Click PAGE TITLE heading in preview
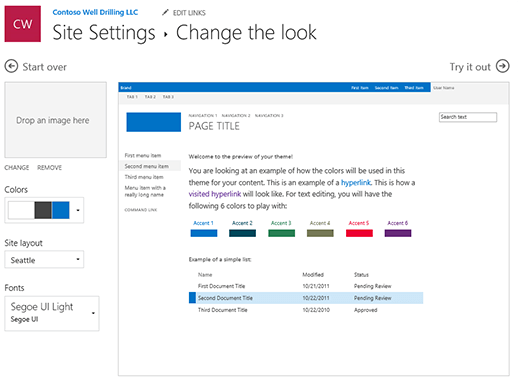The height and width of the screenshot is (384, 518). (x=214, y=126)
